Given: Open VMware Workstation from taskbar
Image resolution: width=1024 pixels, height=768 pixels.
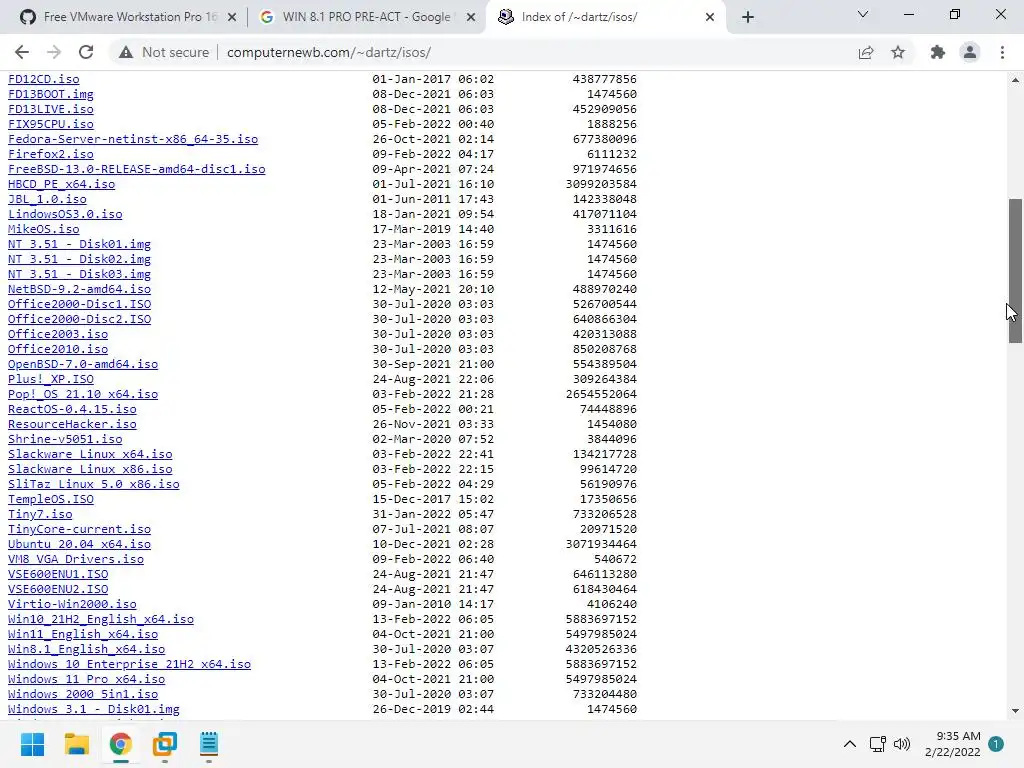Looking at the screenshot, I should point(165,744).
